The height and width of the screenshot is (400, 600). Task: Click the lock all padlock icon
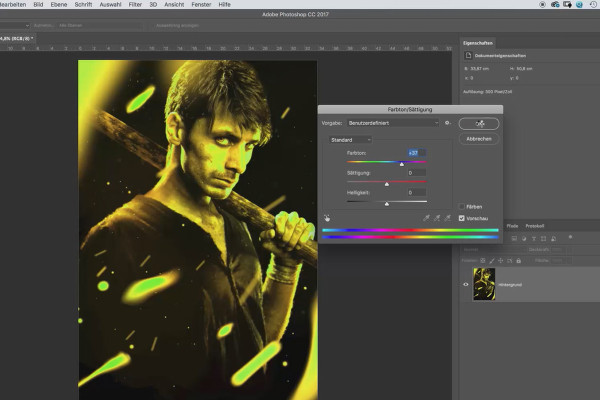[x=518, y=261]
